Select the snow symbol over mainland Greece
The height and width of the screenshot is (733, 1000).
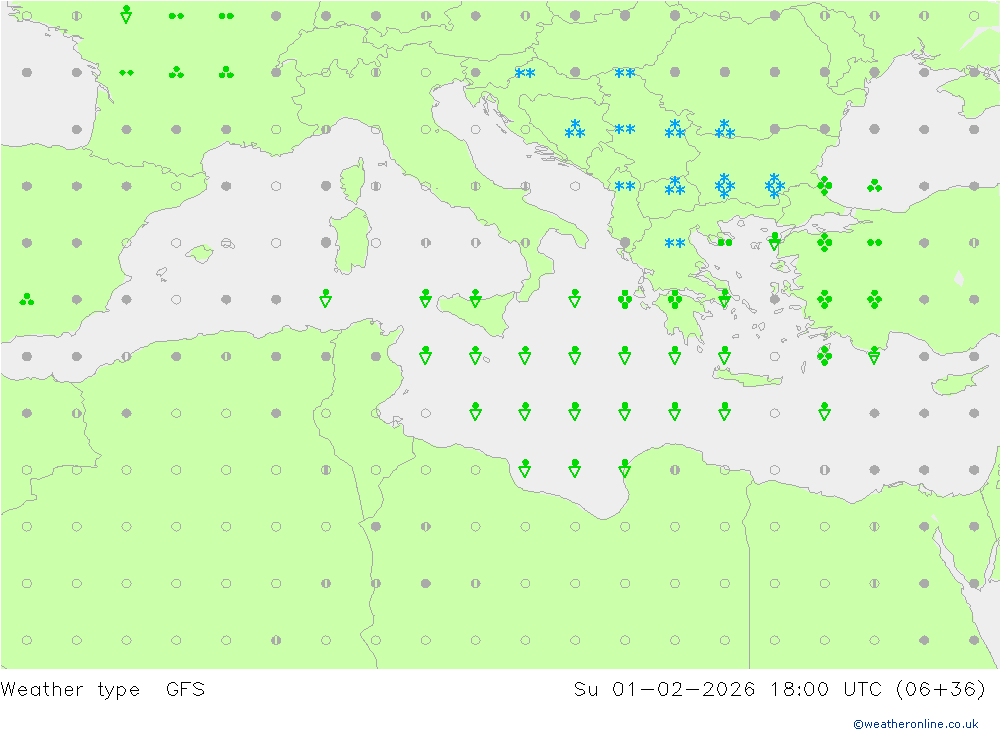click(x=675, y=243)
